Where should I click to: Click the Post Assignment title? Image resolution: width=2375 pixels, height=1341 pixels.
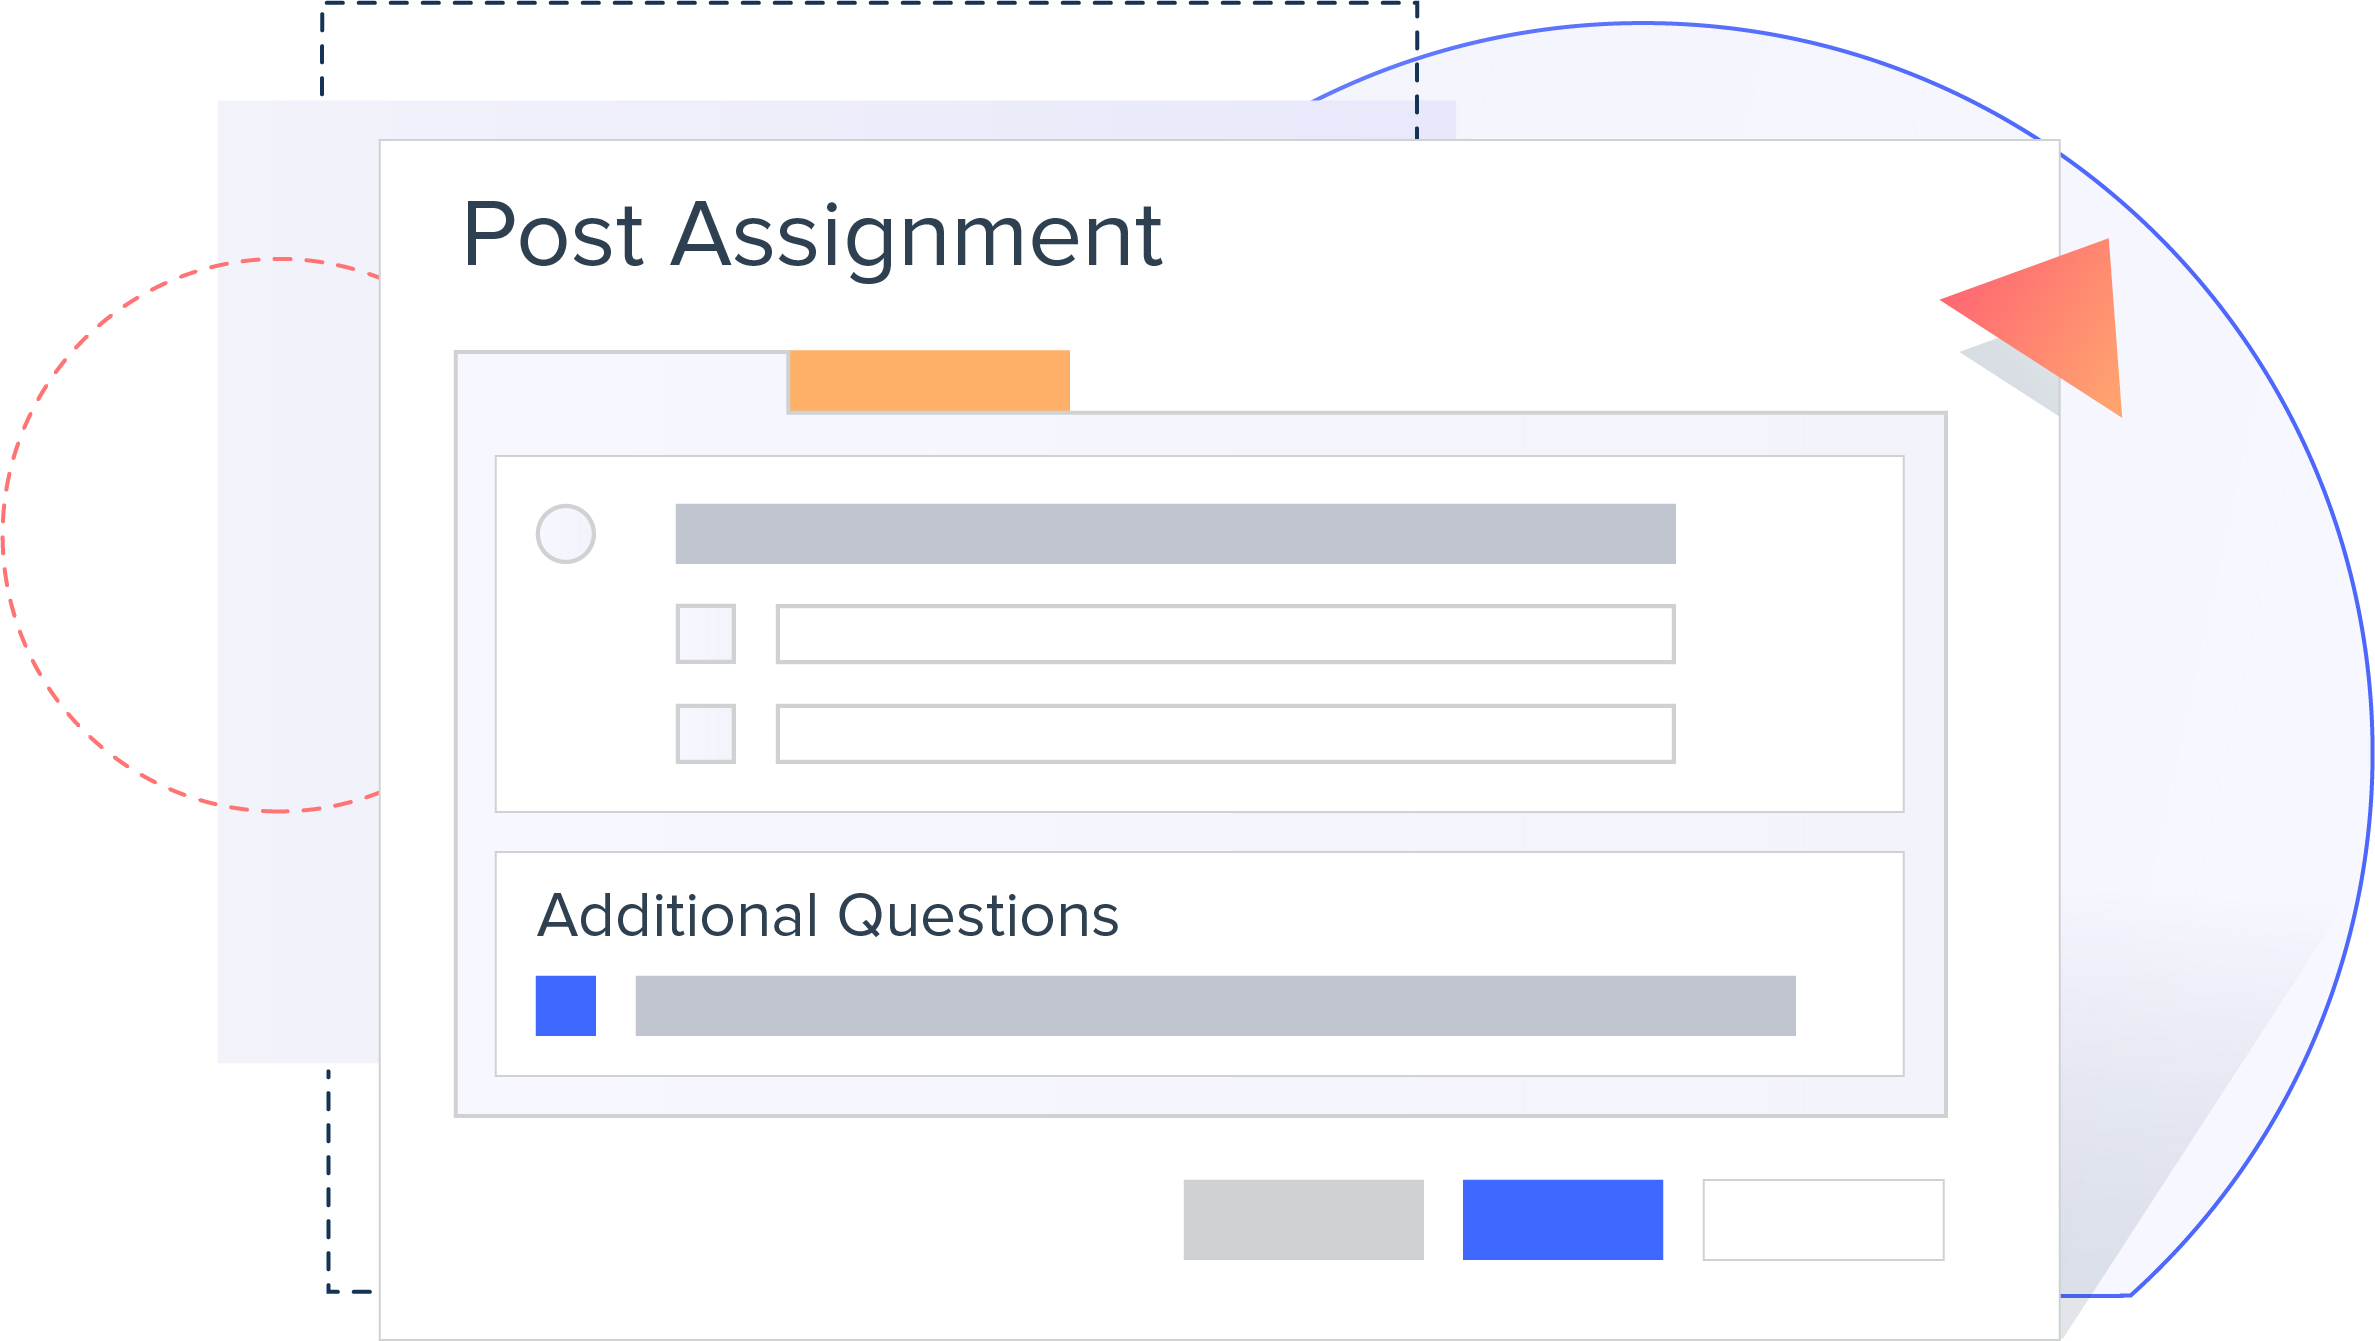point(812,235)
